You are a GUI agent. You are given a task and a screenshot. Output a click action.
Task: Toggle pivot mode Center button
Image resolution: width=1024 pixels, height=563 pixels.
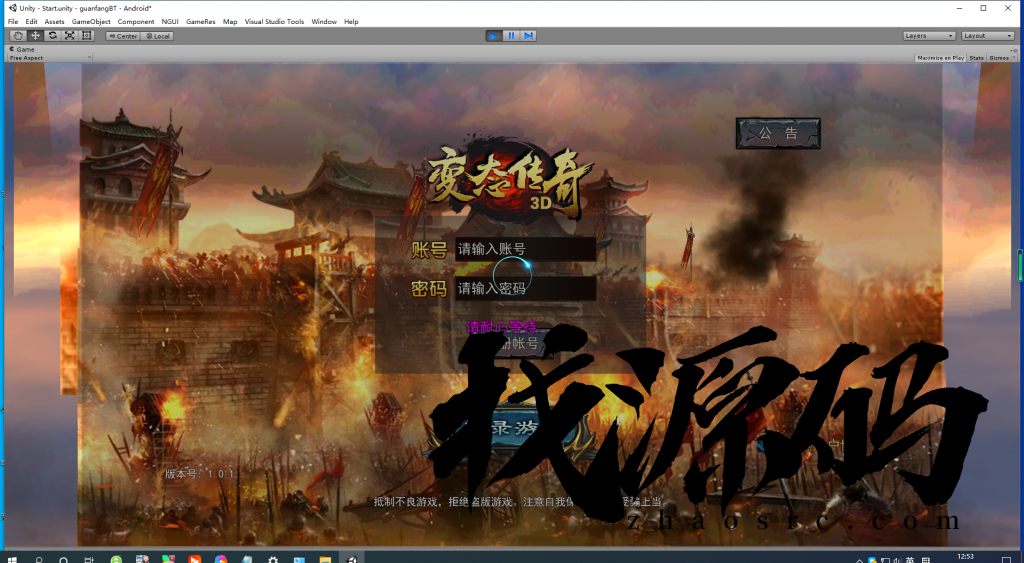click(123, 36)
